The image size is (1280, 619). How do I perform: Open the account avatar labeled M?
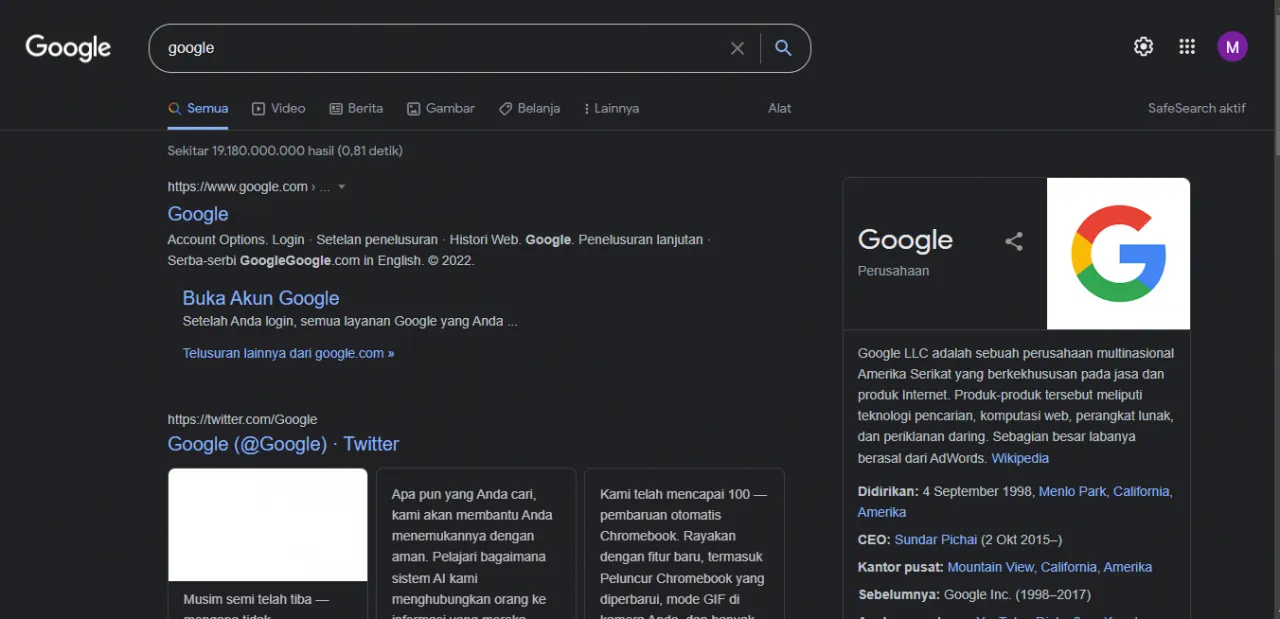(x=1232, y=47)
